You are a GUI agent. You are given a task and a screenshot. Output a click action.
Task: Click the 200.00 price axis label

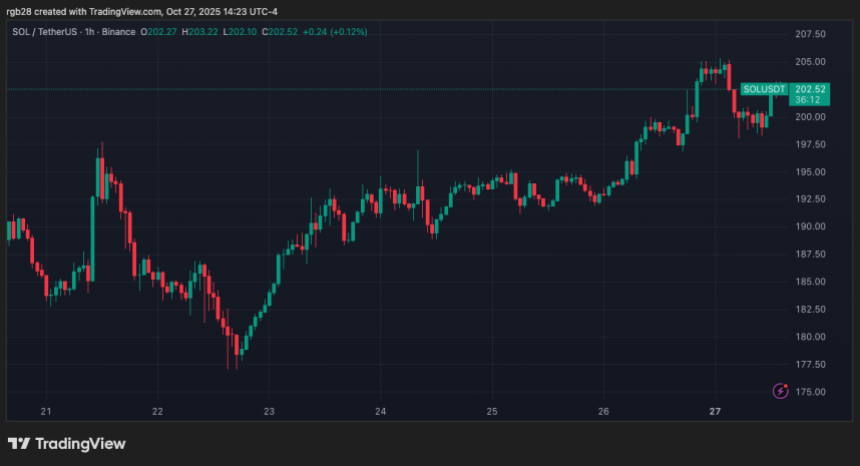tap(810, 117)
